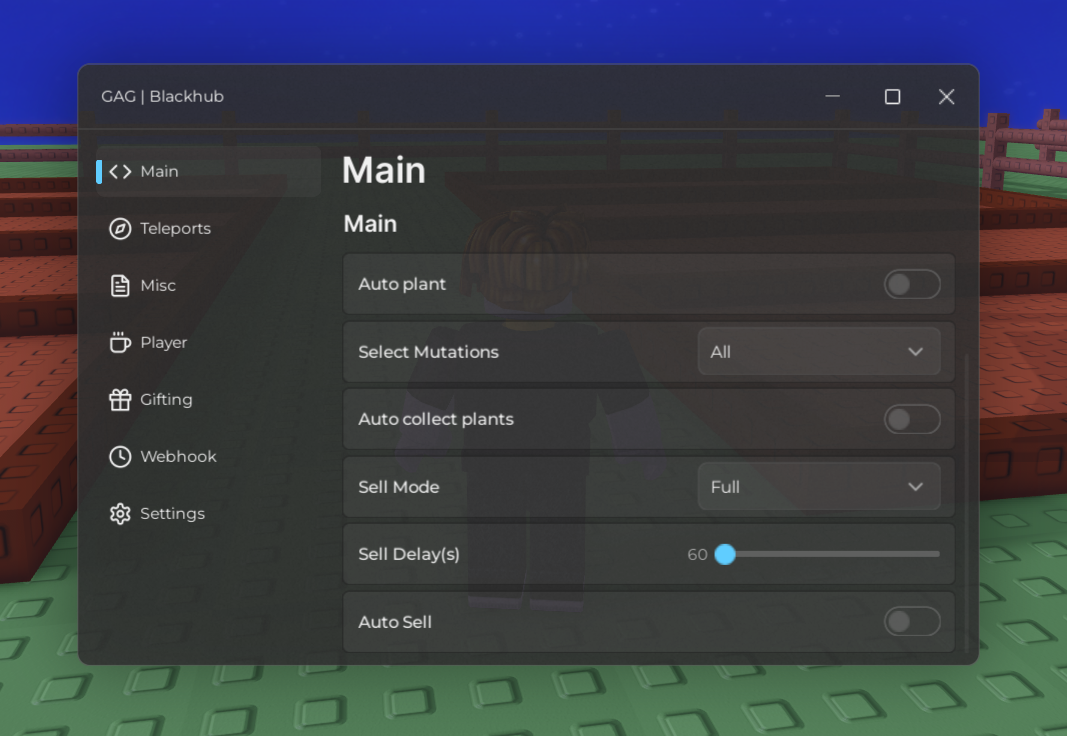Click the vertical scrollbar of the Main panel
The height and width of the screenshot is (736, 1067).
(966, 503)
